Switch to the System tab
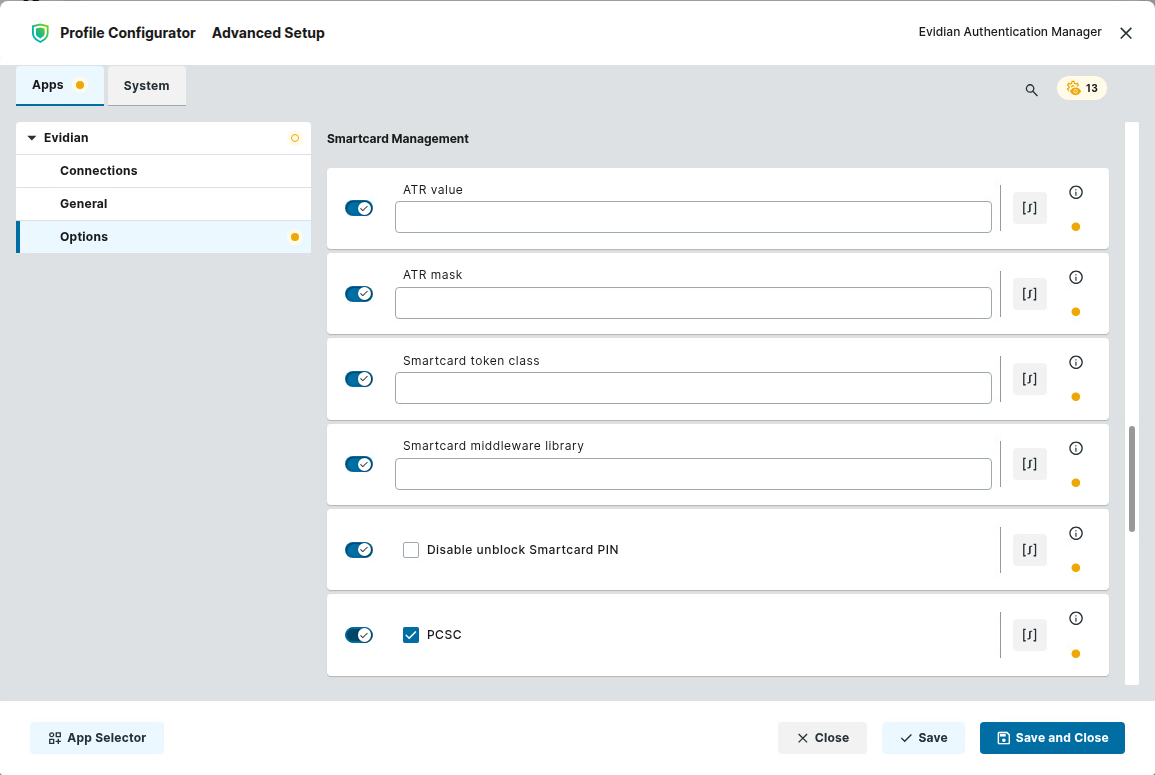 (147, 85)
